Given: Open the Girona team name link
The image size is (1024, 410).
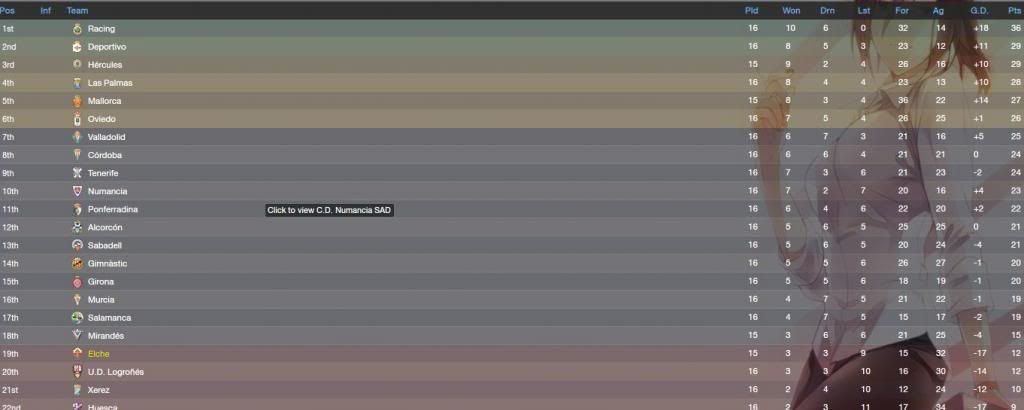Looking at the screenshot, I should (x=101, y=282).
